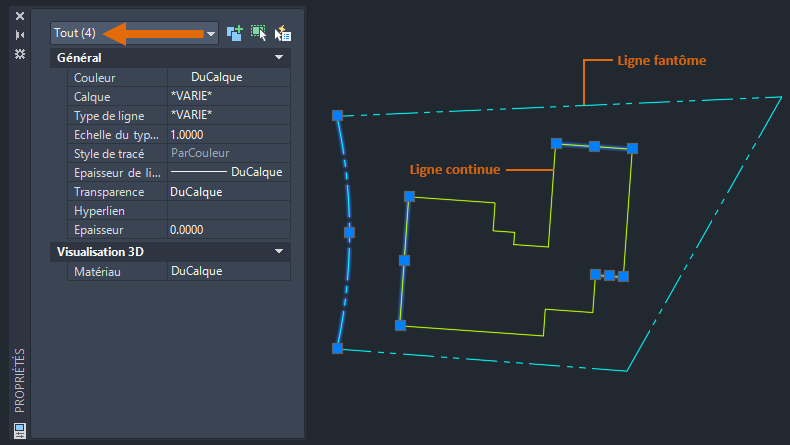Edit the Epaisseur value 0.0000
Viewport: 790px width, 445px height.
point(229,230)
